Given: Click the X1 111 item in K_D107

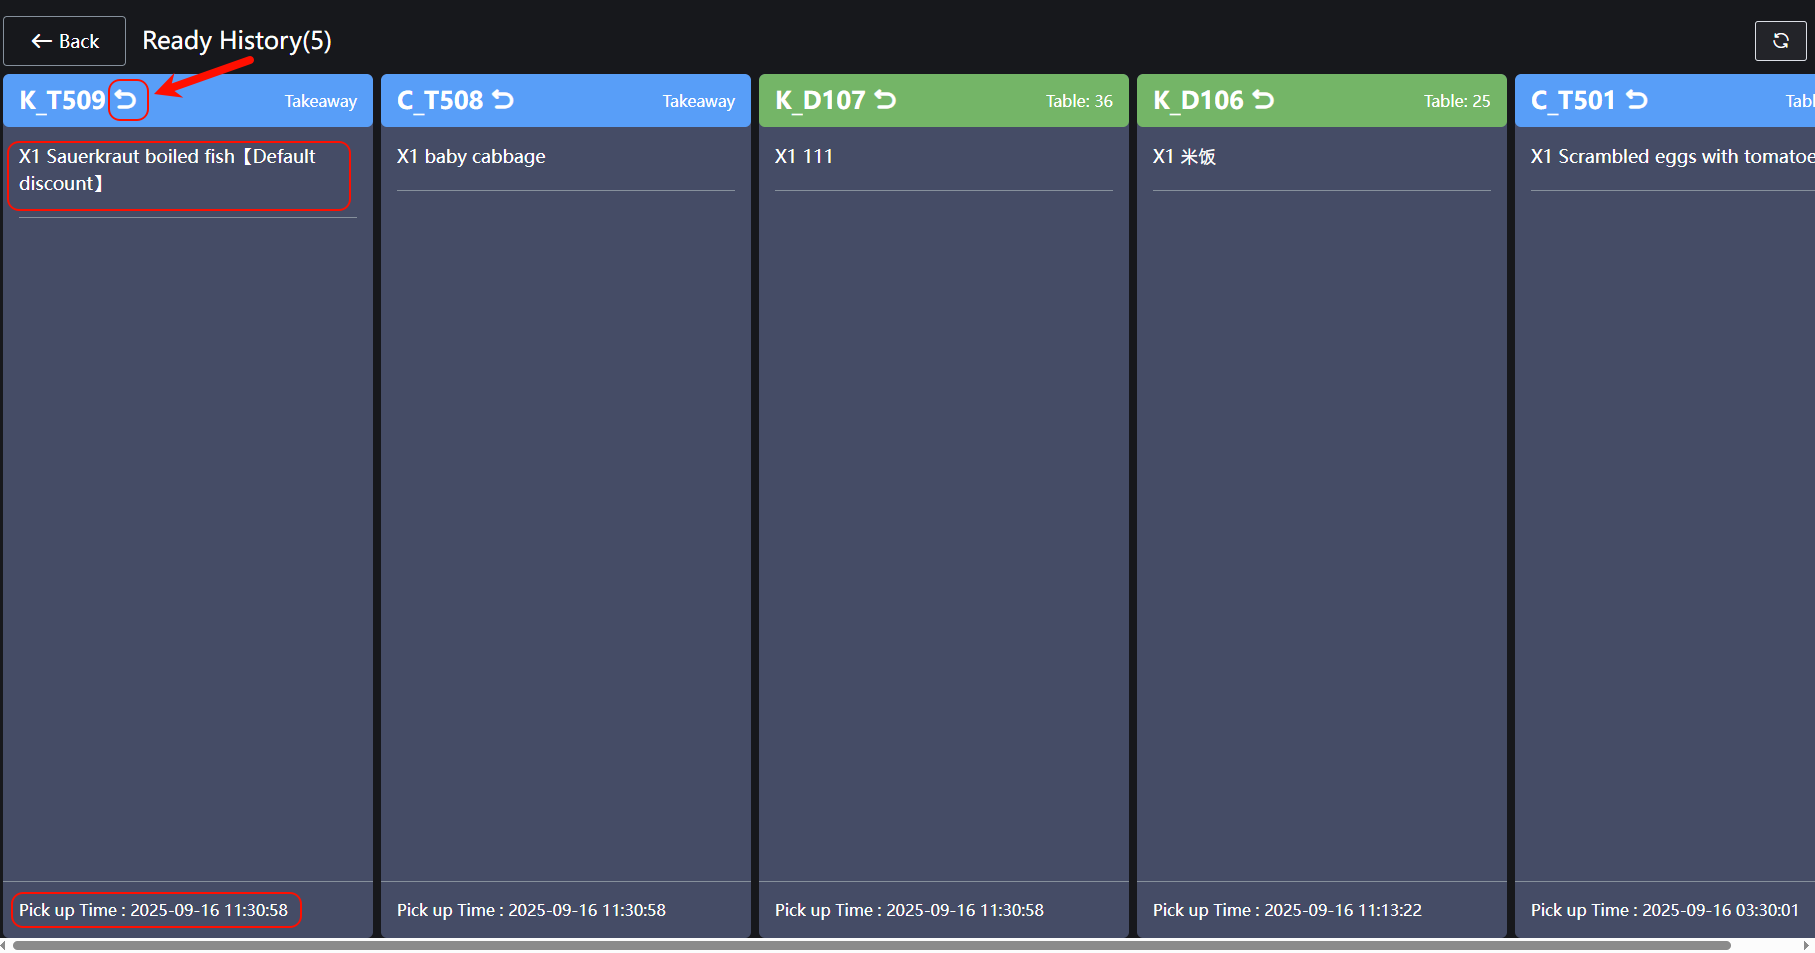Looking at the screenshot, I should (804, 157).
